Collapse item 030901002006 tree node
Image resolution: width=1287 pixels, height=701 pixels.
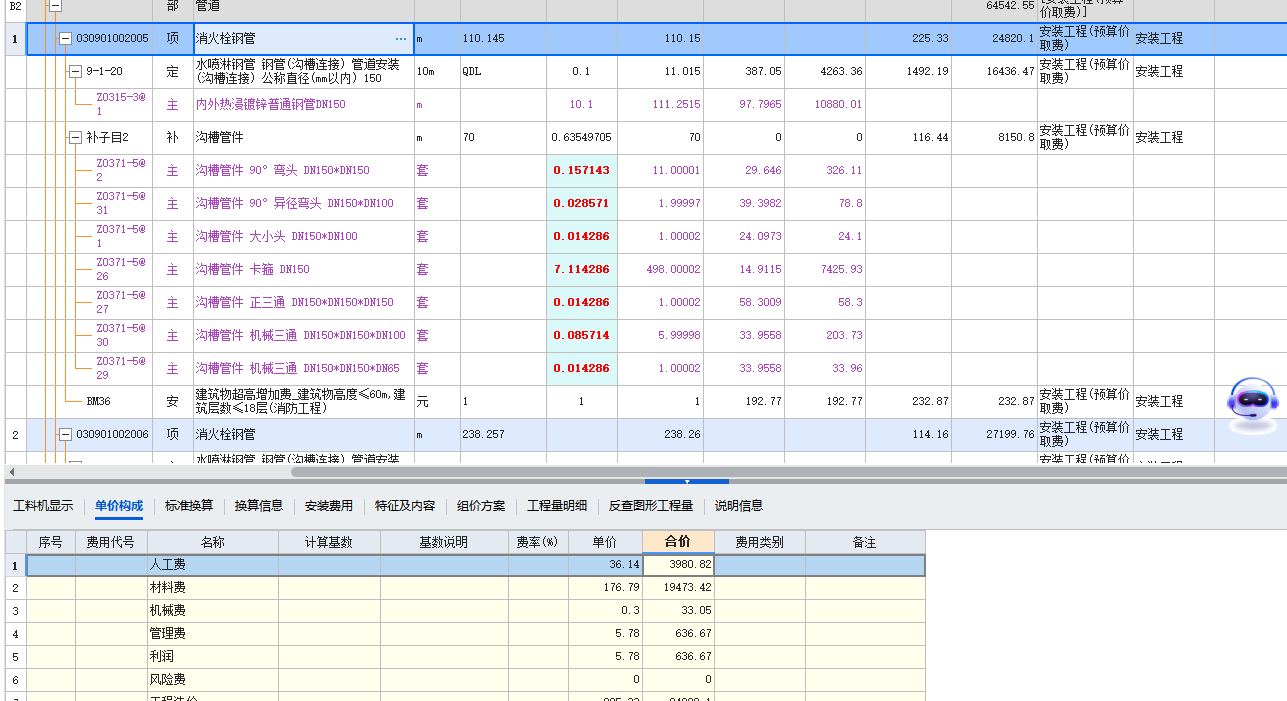click(65, 435)
